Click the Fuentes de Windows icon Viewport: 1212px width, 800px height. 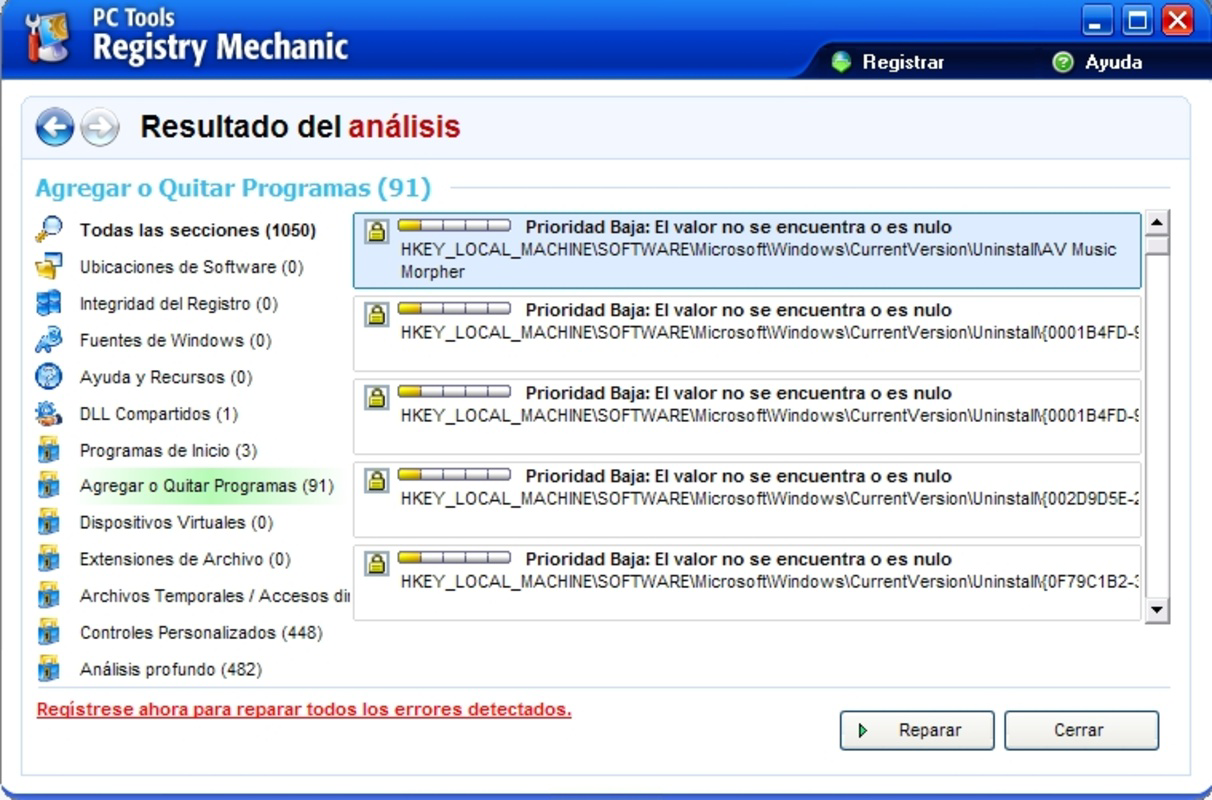pyautogui.click(x=48, y=340)
